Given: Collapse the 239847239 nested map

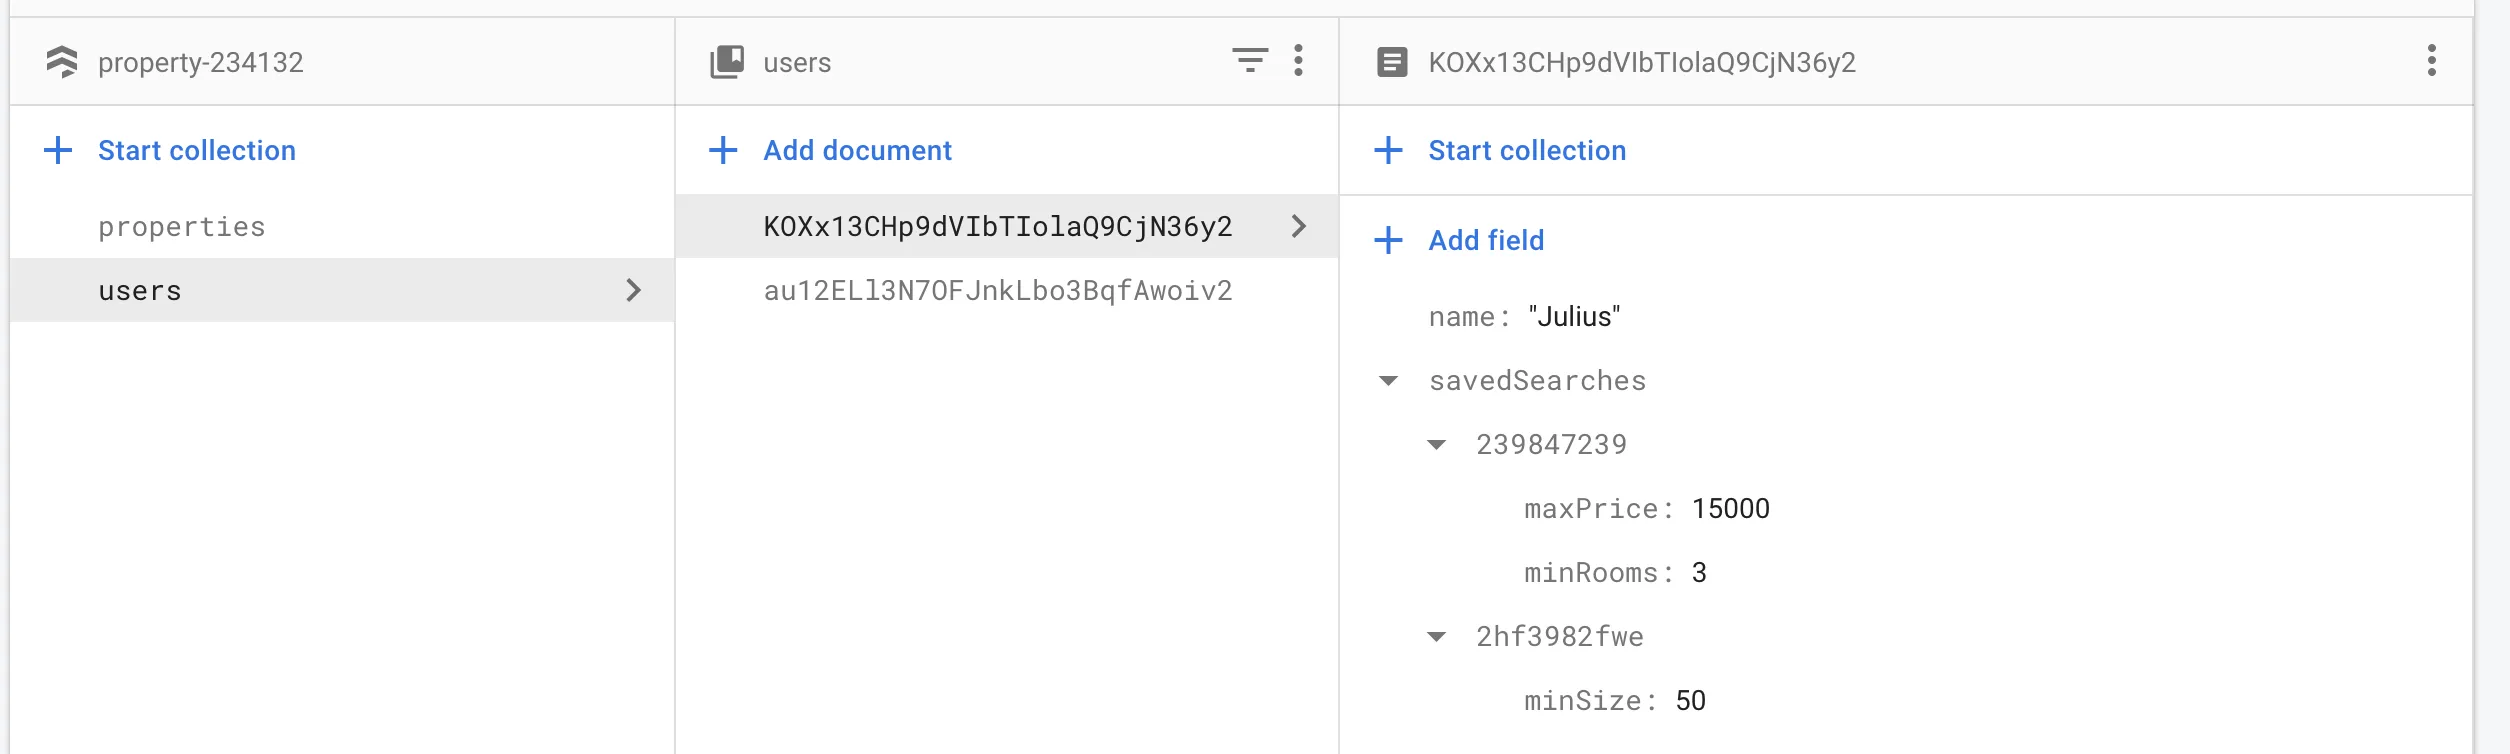Looking at the screenshot, I should pyautogui.click(x=1436, y=445).
